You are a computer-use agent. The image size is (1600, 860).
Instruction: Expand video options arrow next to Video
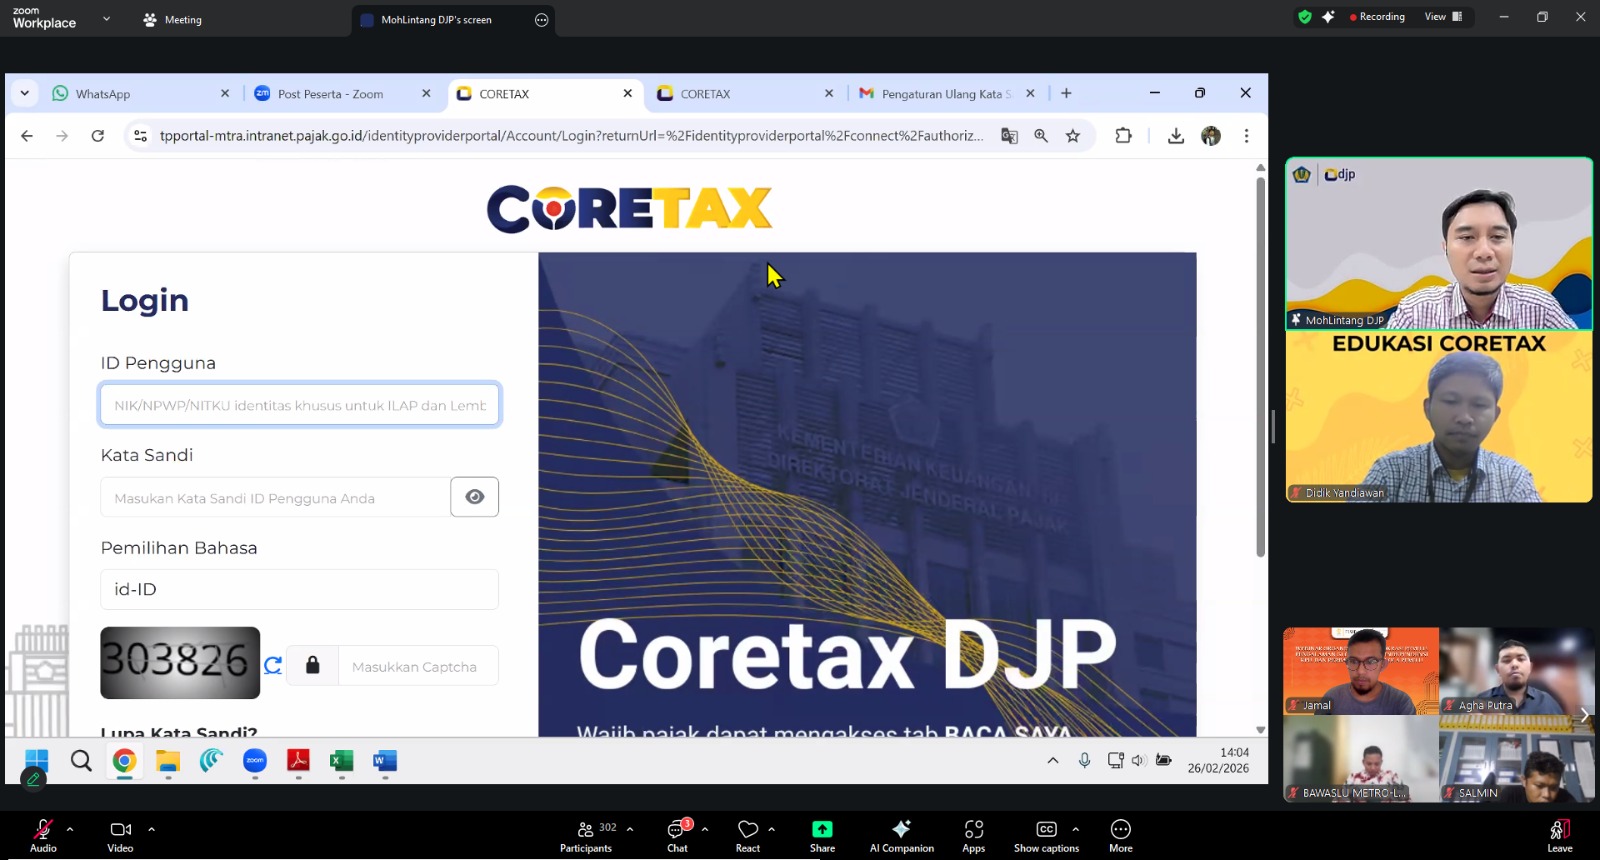(x=152, y=829)
